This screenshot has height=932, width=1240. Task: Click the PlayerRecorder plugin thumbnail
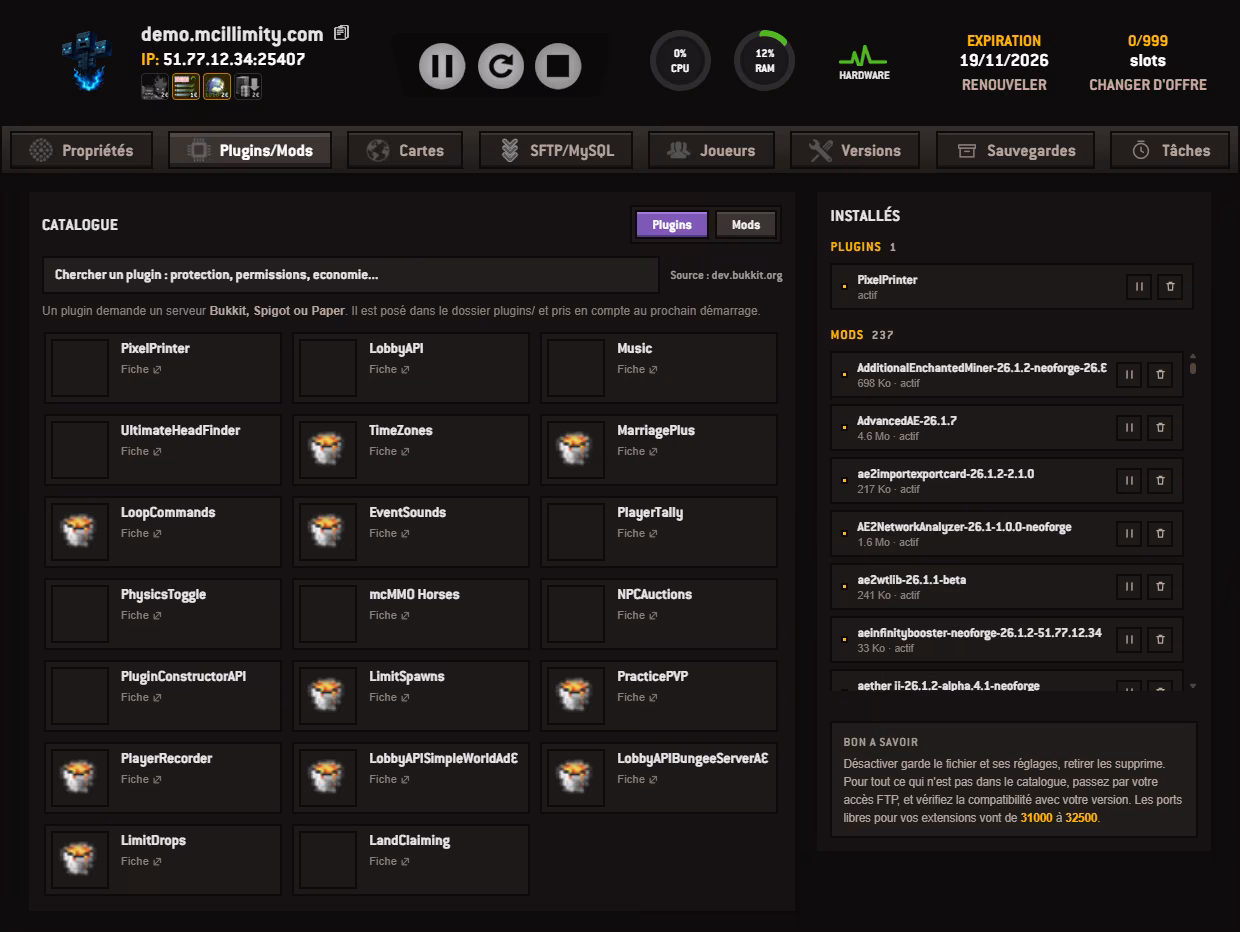pyautogui.click(x=80, y=778)
